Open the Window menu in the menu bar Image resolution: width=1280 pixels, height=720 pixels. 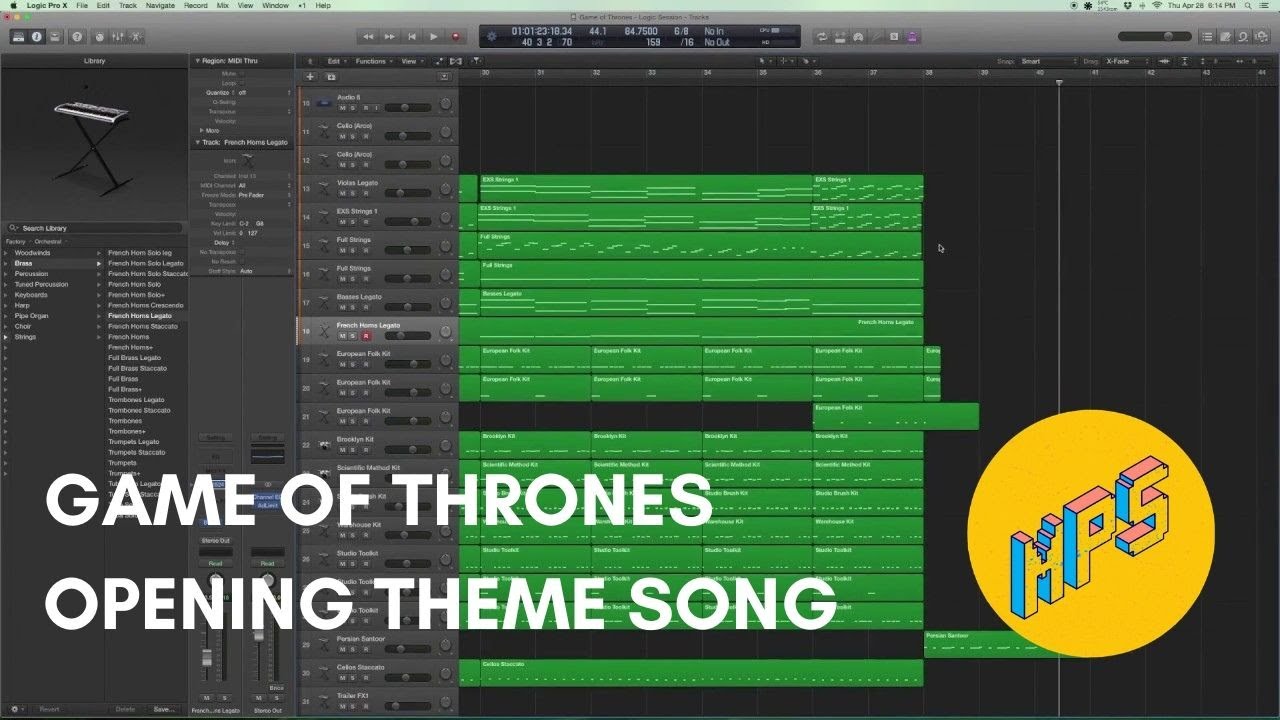(276, 5)
